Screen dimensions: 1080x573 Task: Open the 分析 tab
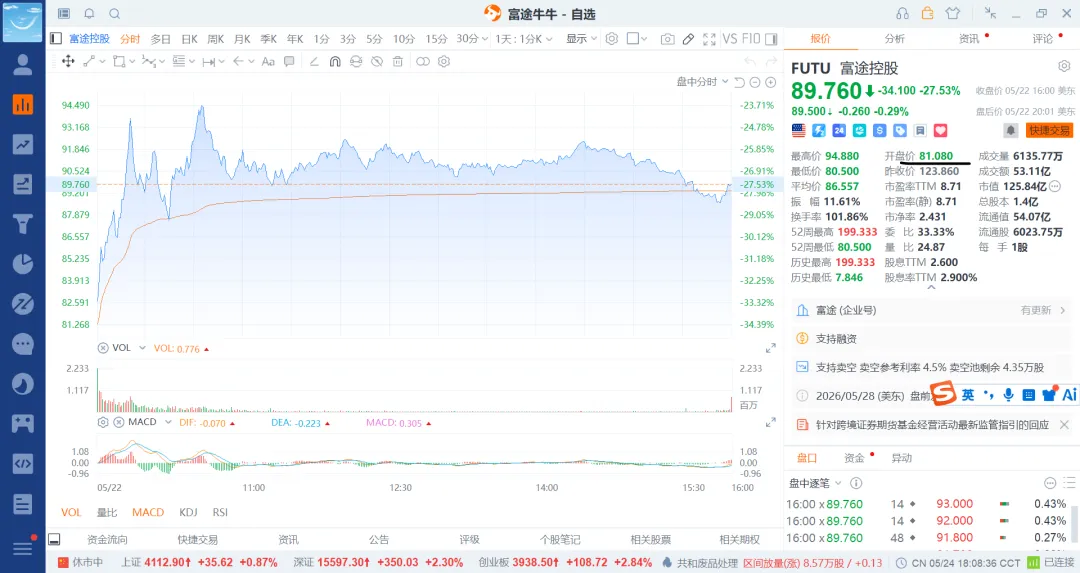[x=895, y=39]
